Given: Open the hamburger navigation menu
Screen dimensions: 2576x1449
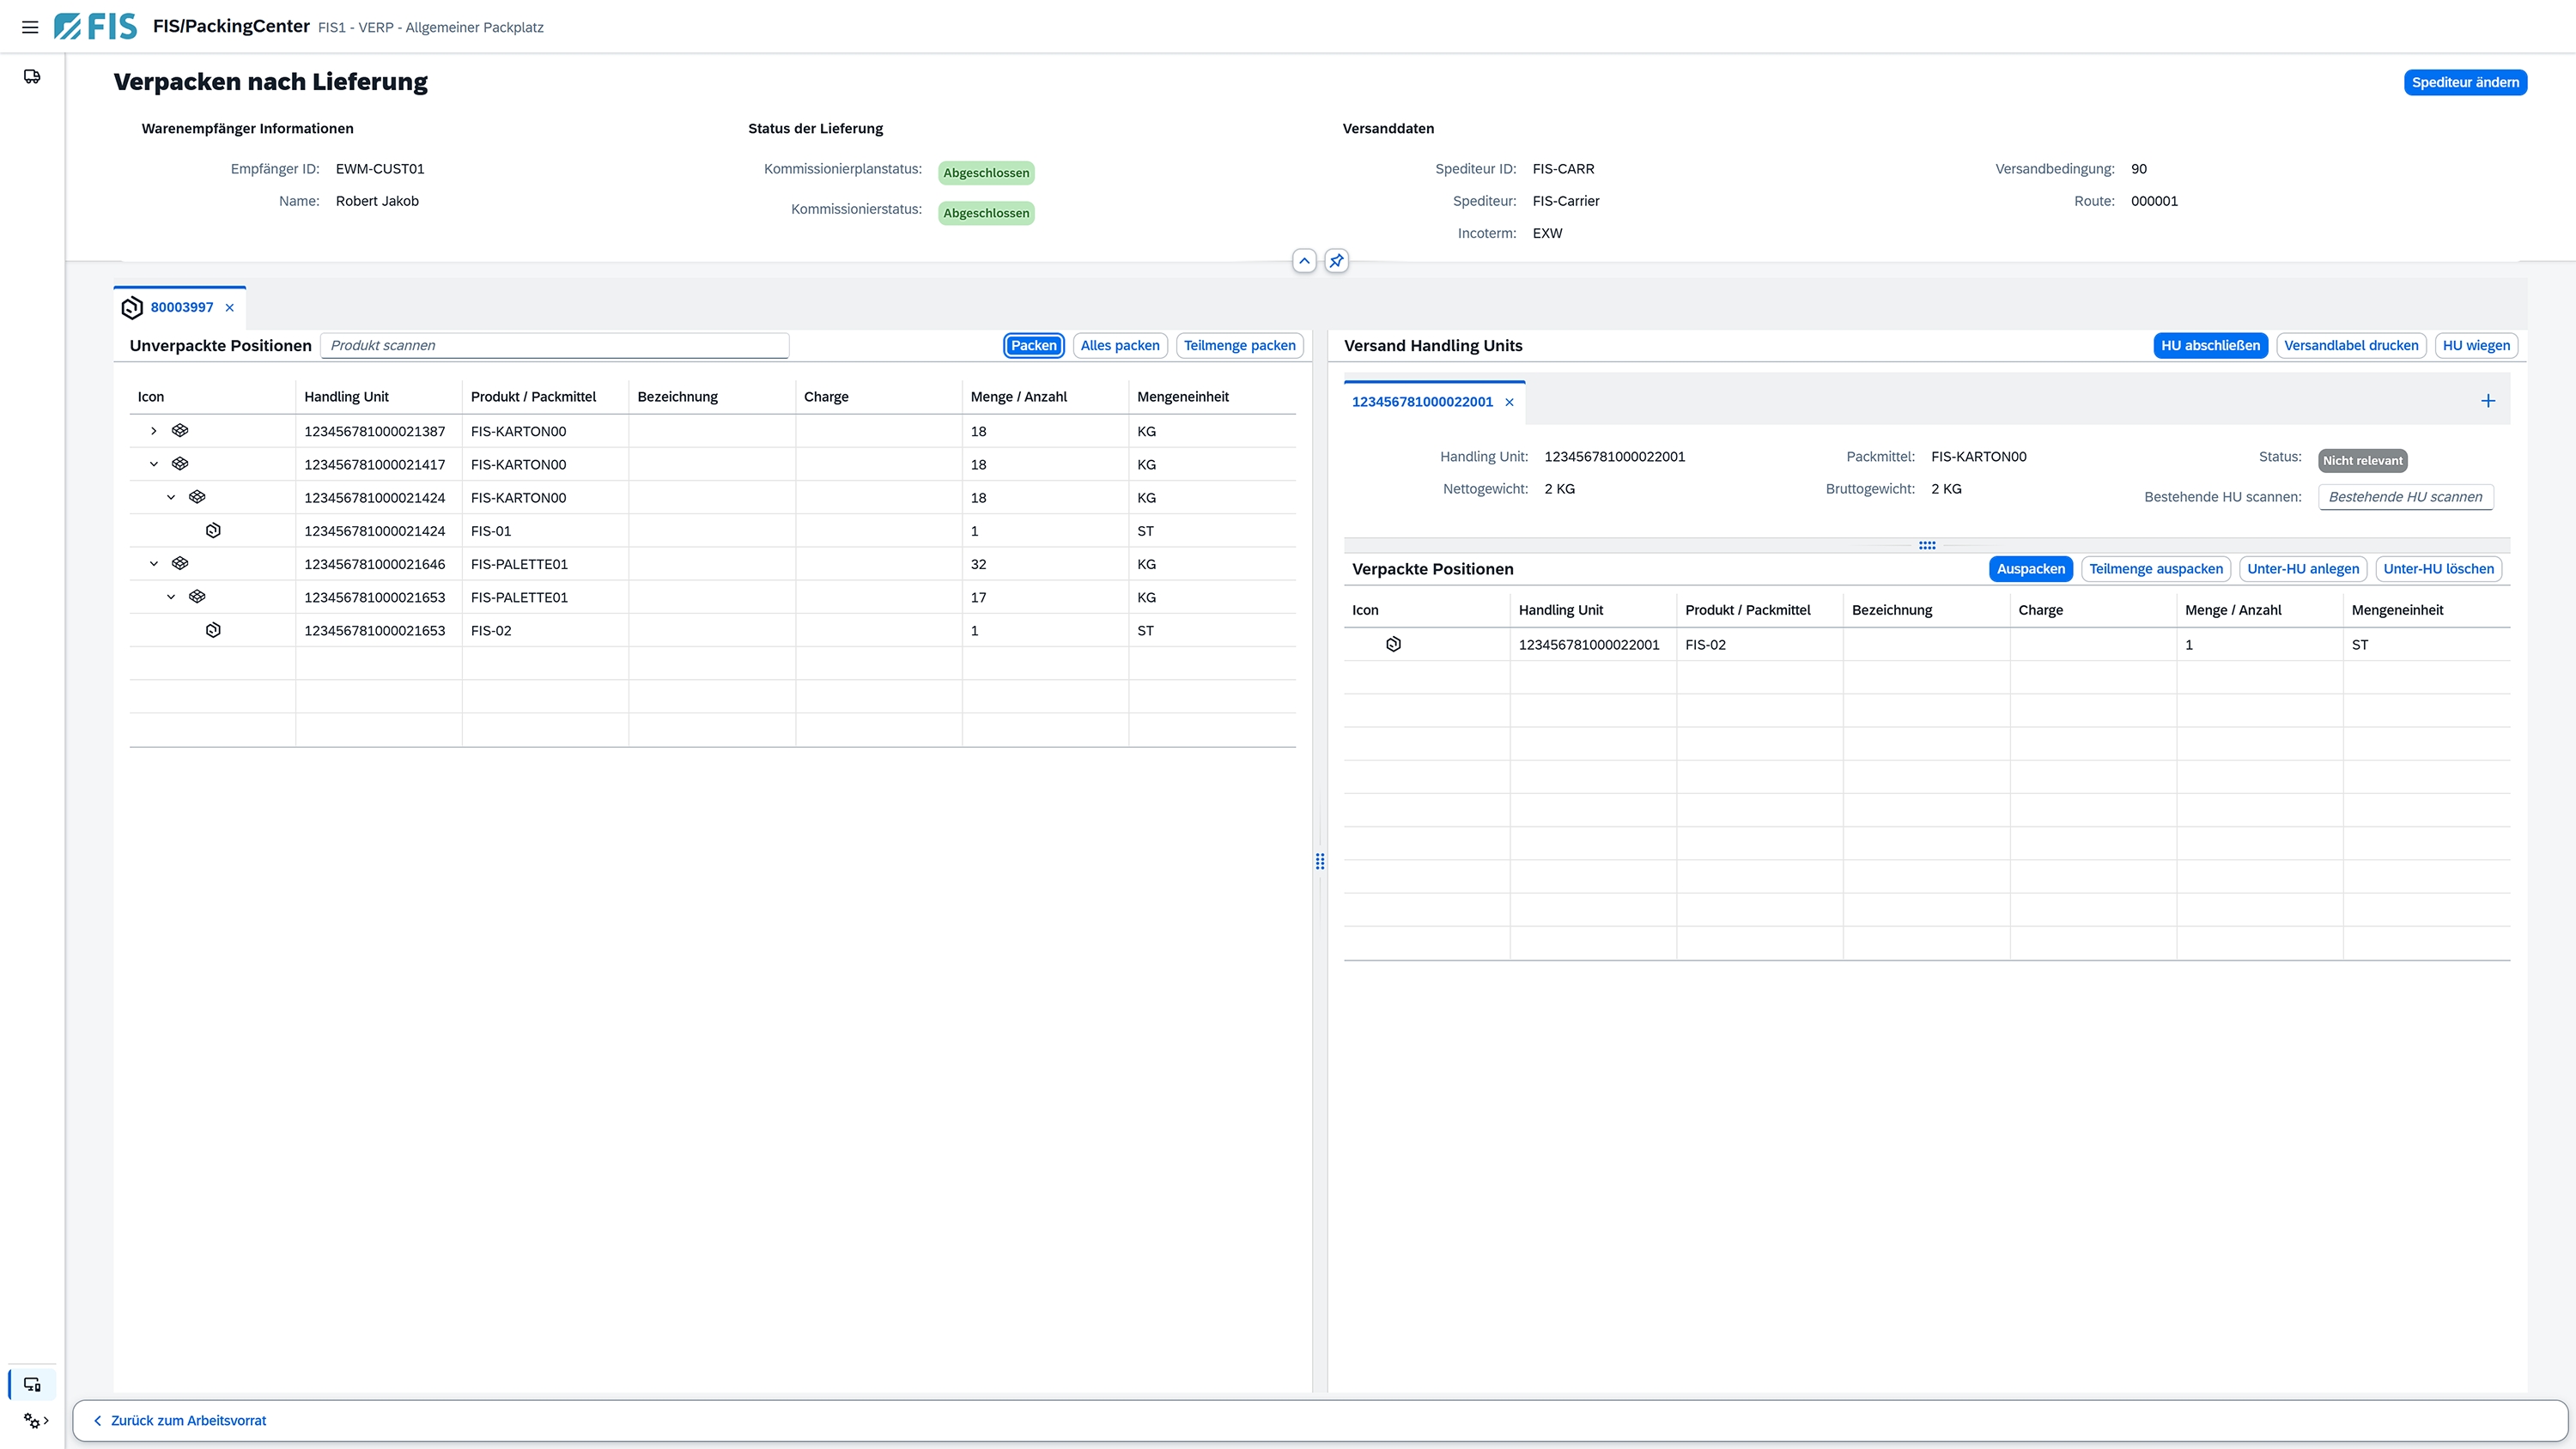Looking at the screenshot, I should (30, 27).
